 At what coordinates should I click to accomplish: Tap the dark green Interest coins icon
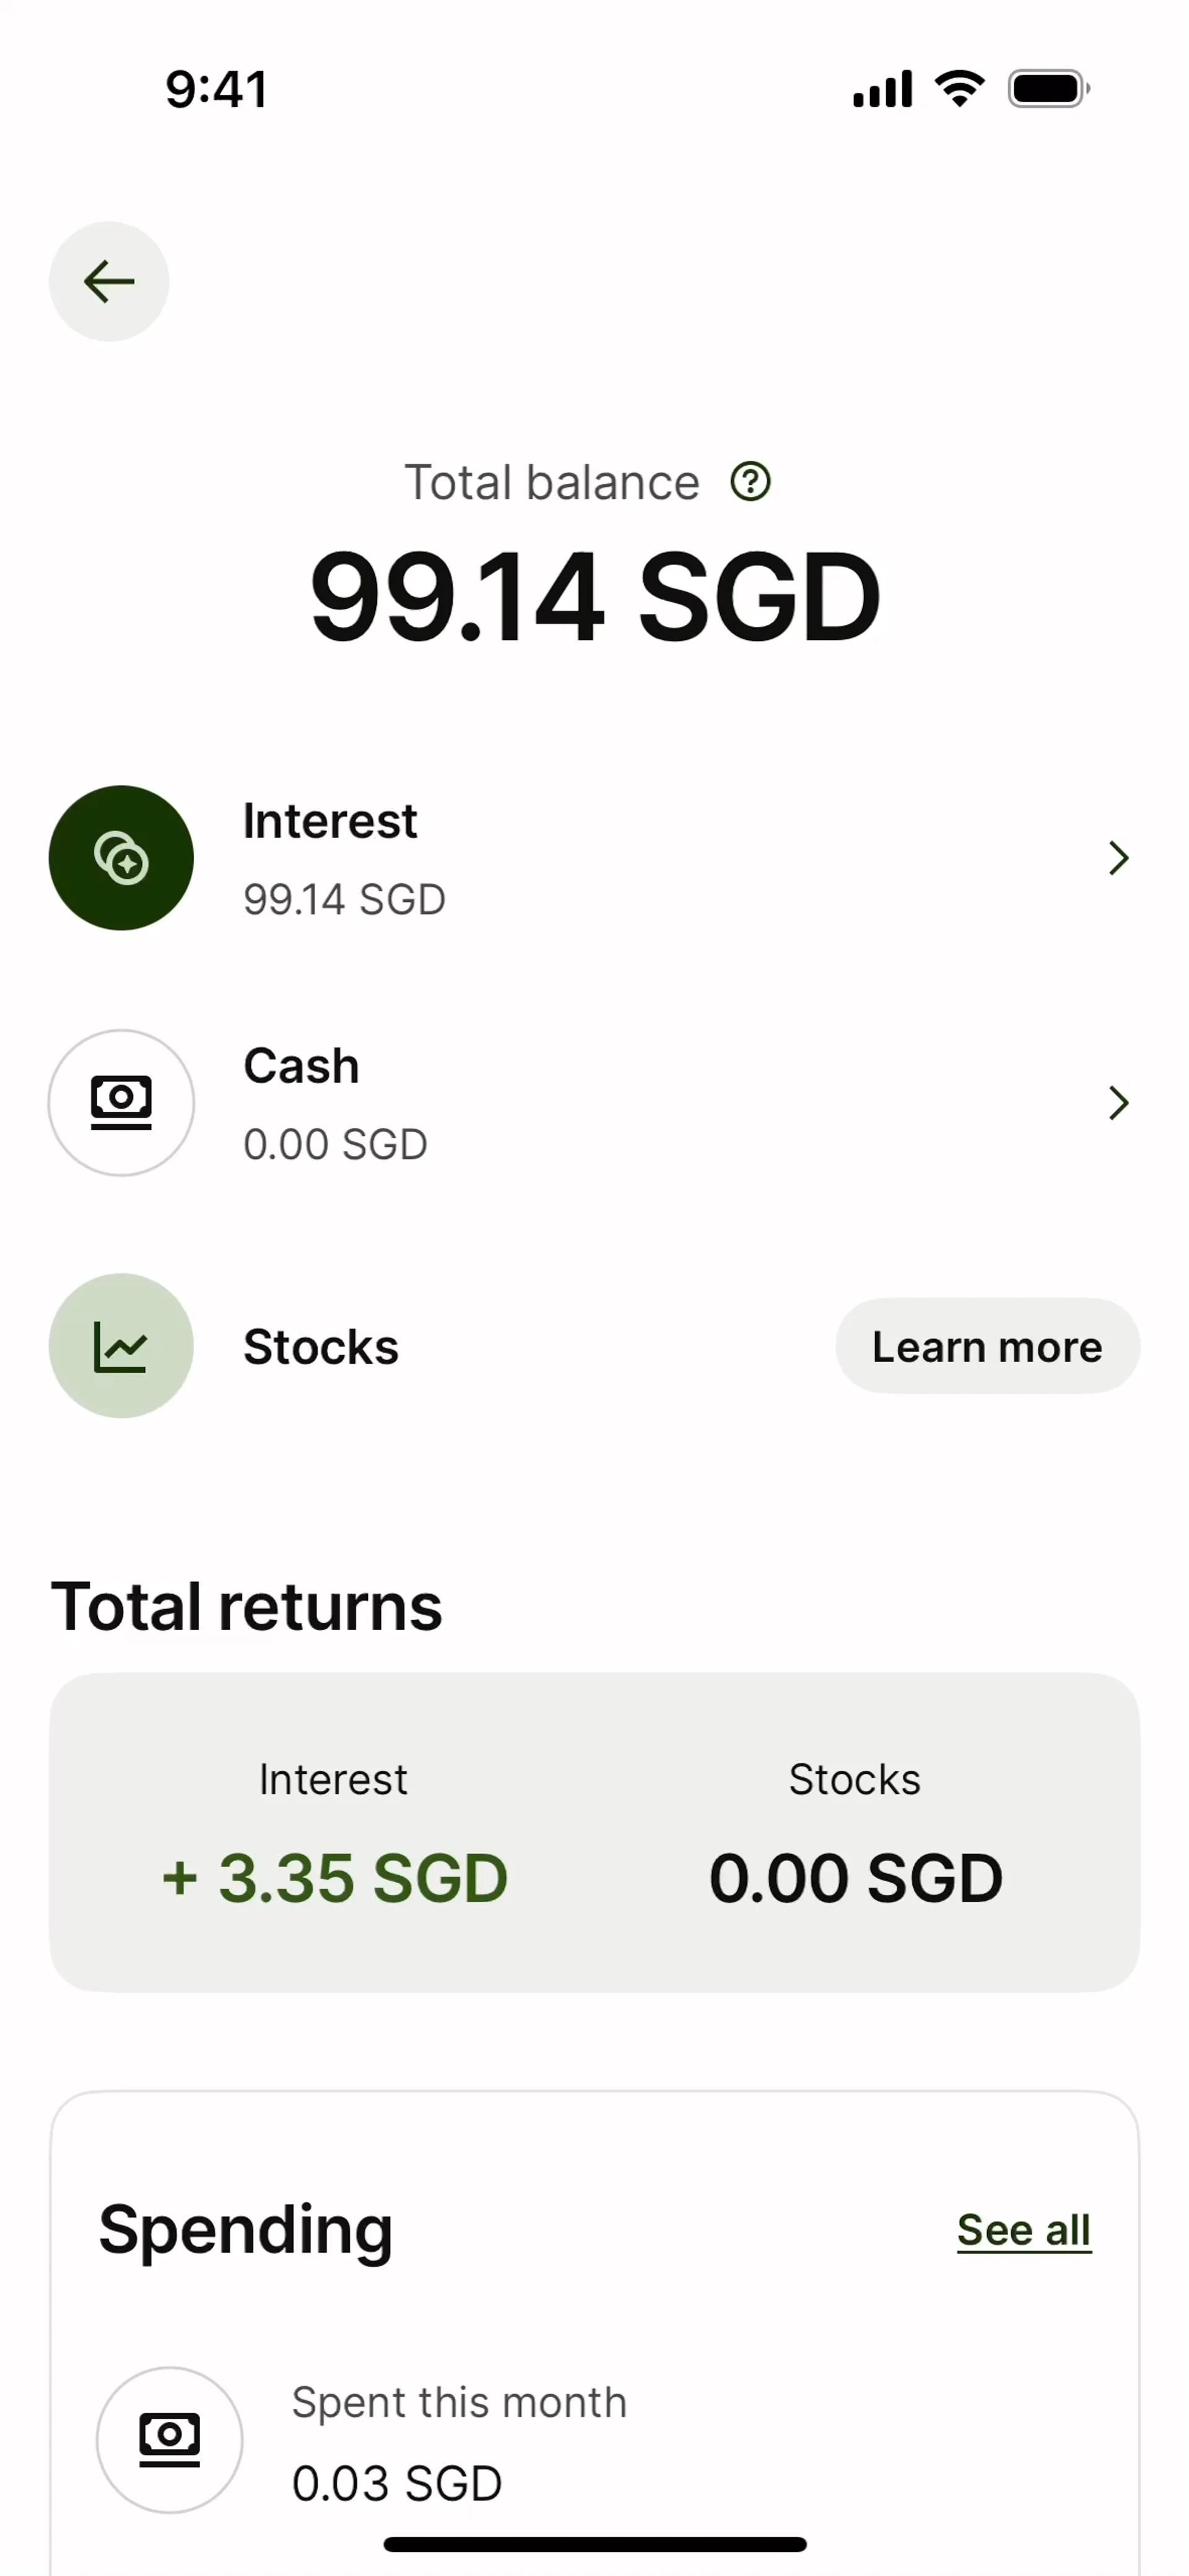click(121, 858)
